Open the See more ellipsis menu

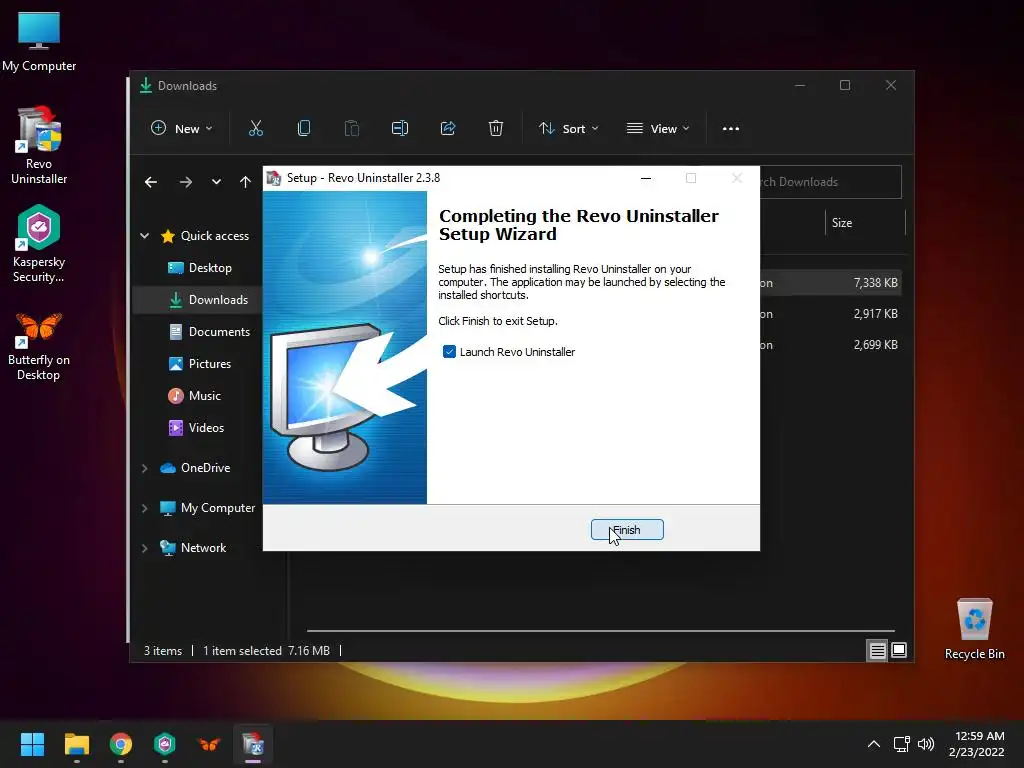click(x=731, y=129)
